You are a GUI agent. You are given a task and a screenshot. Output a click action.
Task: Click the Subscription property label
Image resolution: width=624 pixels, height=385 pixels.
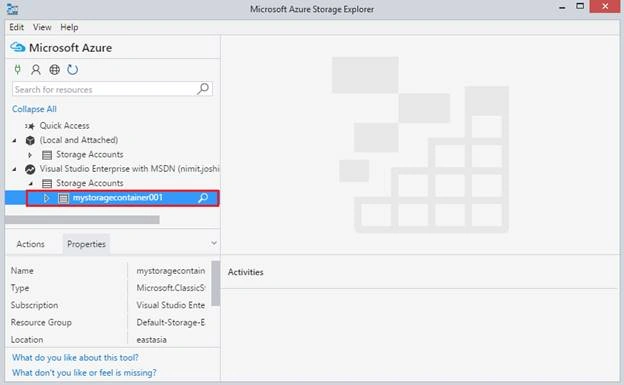[x=34, y=305]
